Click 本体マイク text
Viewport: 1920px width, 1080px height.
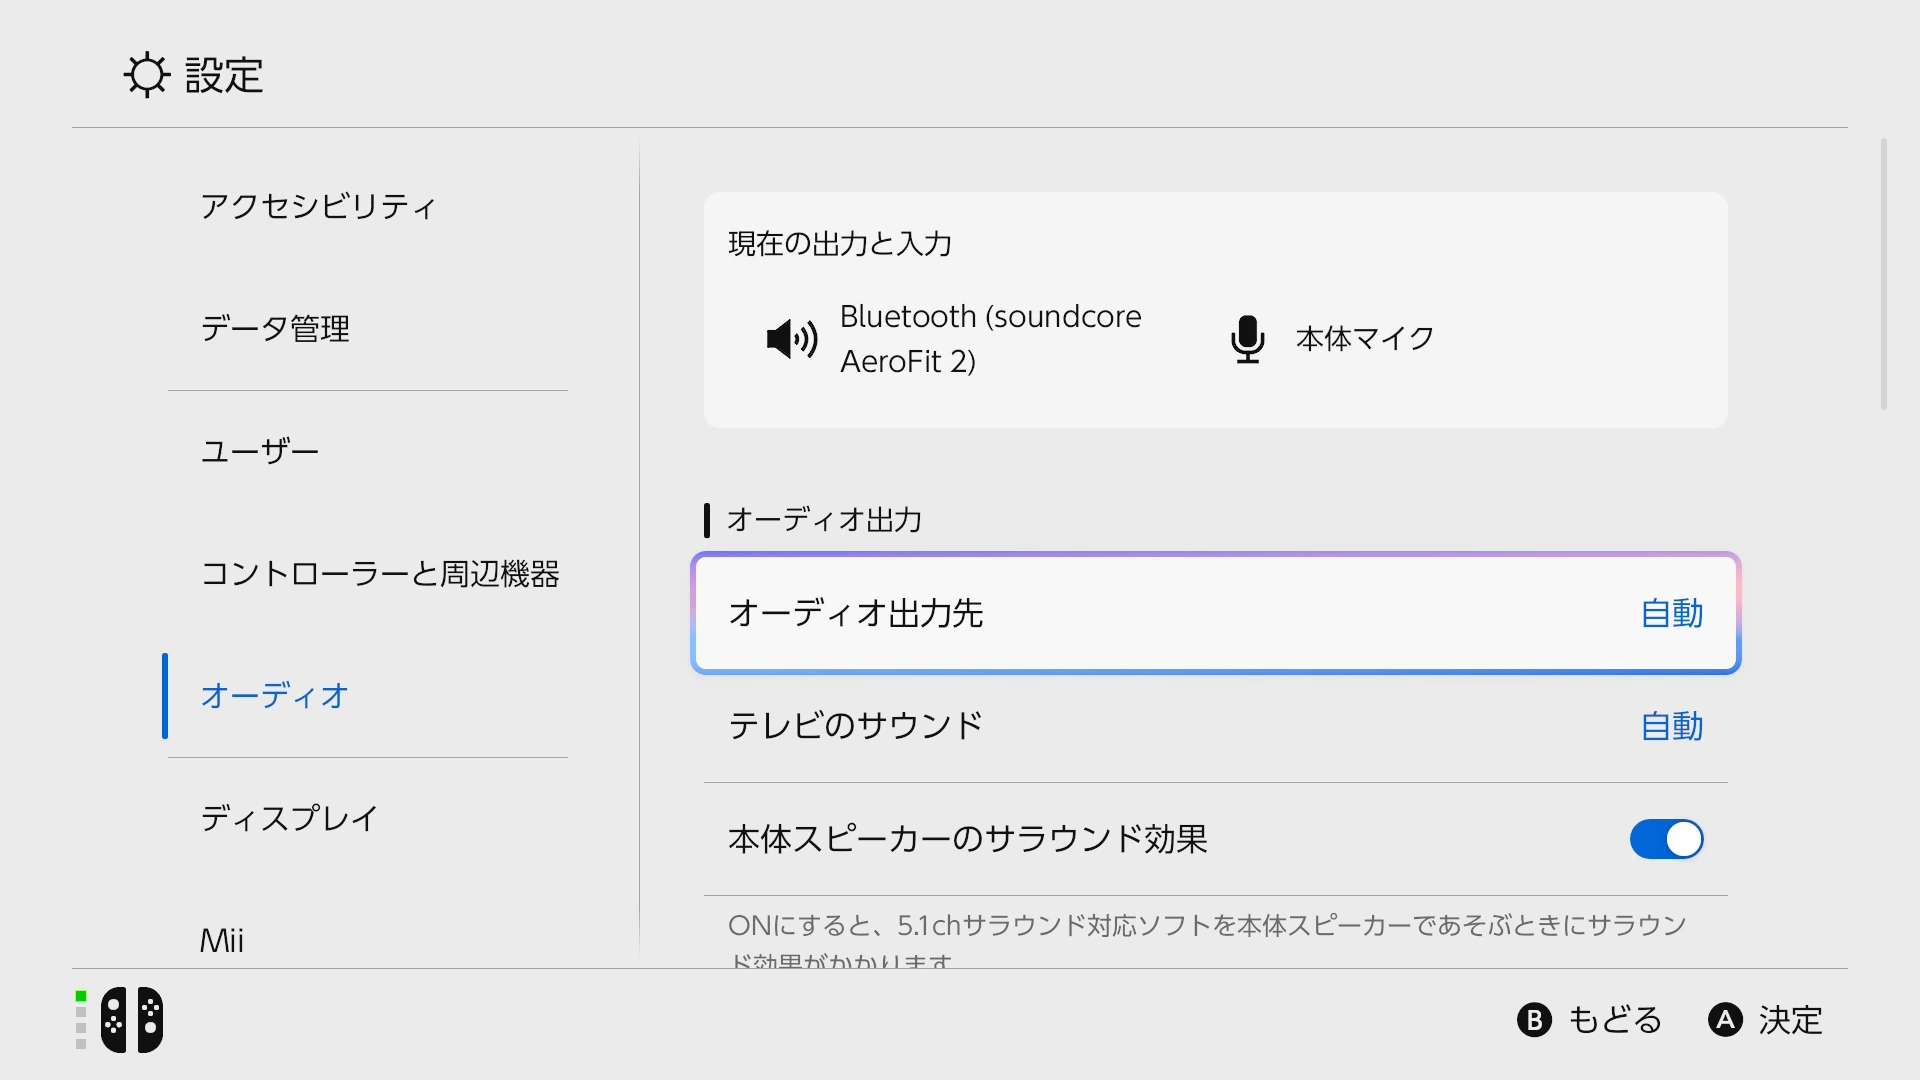(1365, 339)
